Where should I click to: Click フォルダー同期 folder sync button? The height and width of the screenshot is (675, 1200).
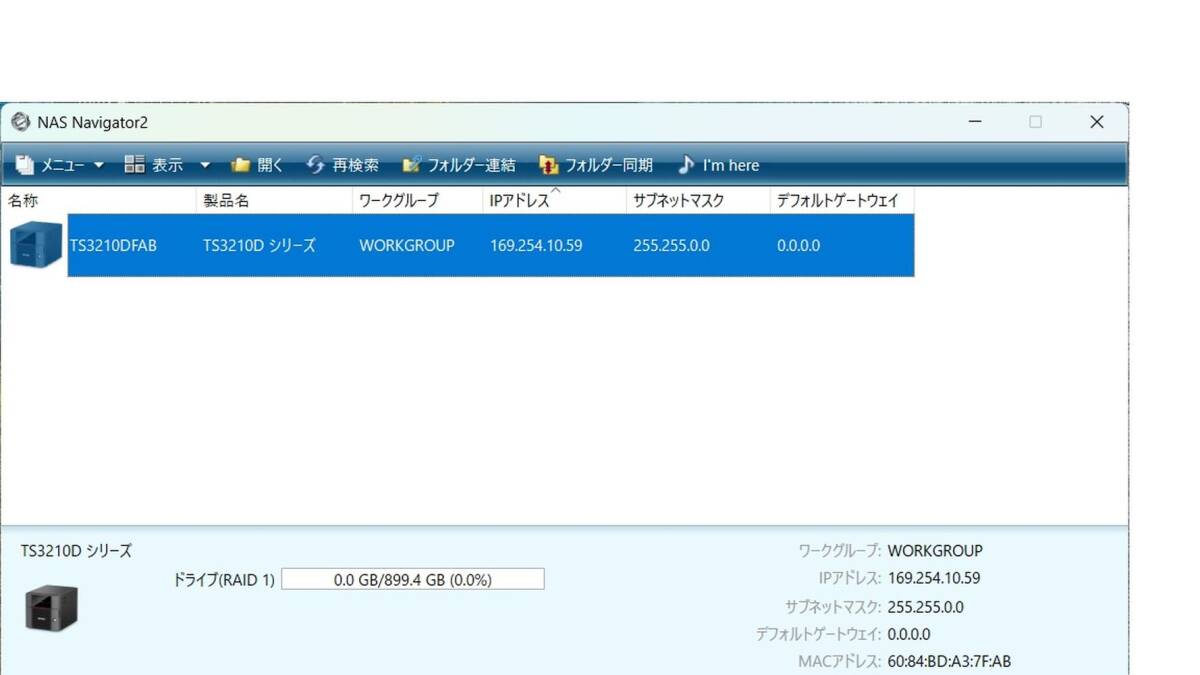pyautogui.click(x=596, y=165)
